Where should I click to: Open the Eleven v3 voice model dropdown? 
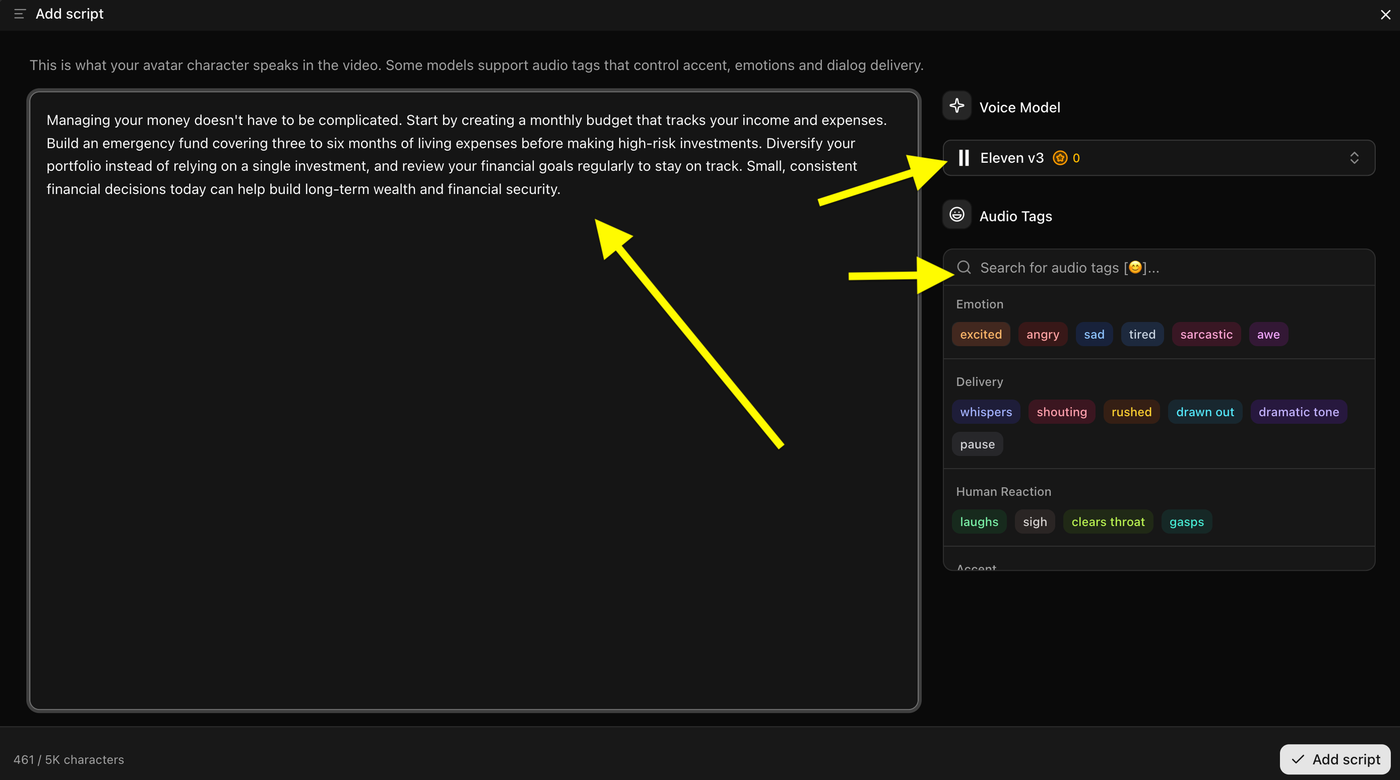point(1159,158)
